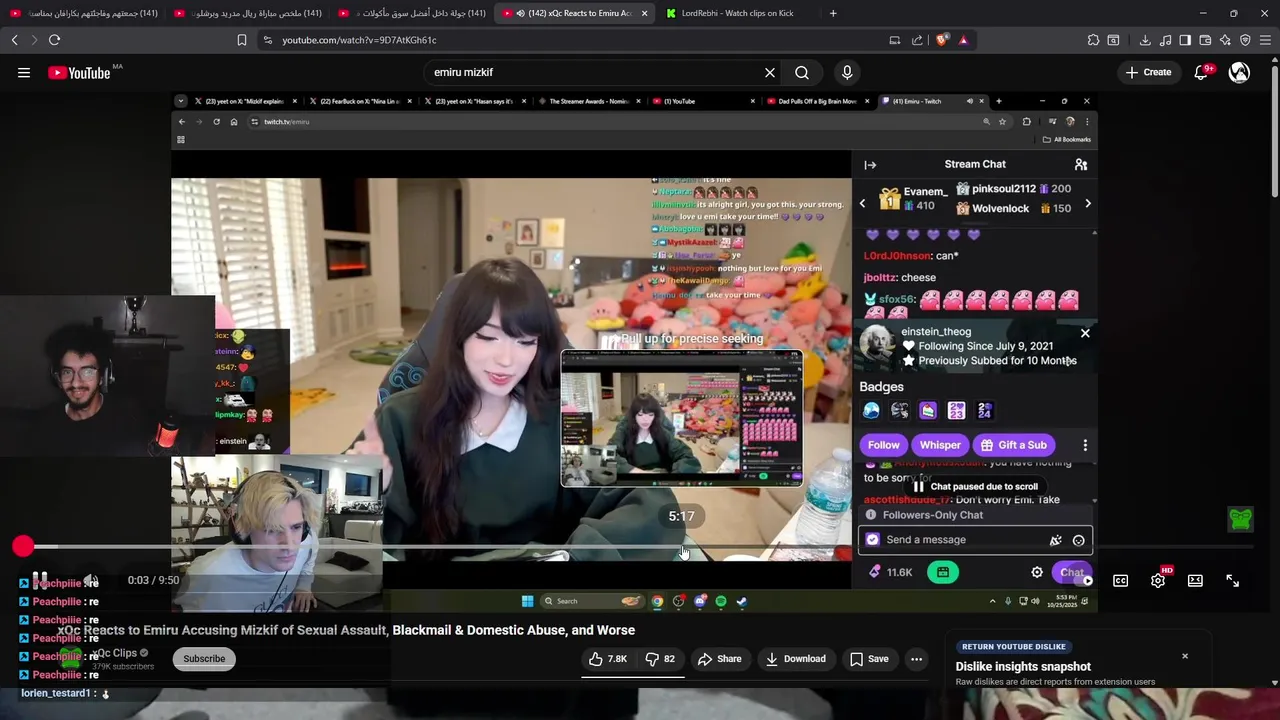Share this page from the address bar
Screen dimensions: 1280x720
pyautogui.click(x=917, y=40)
